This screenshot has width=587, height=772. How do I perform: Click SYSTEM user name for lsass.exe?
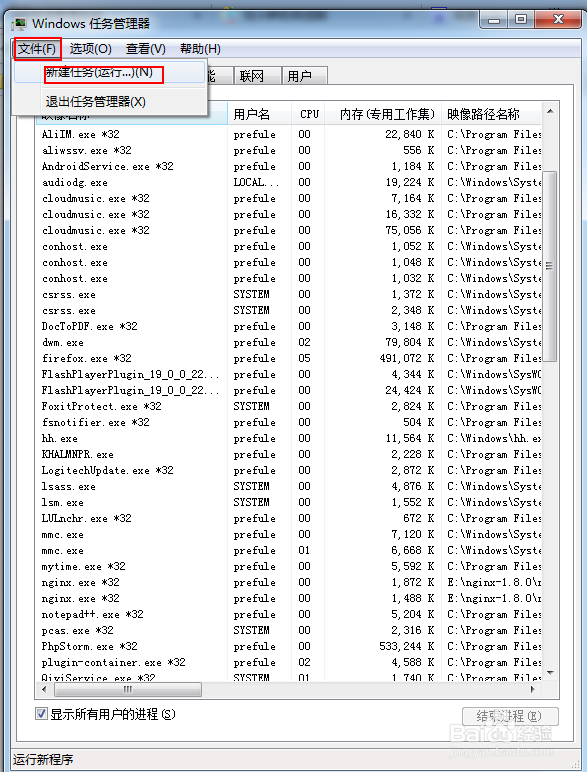coord(252,486)
